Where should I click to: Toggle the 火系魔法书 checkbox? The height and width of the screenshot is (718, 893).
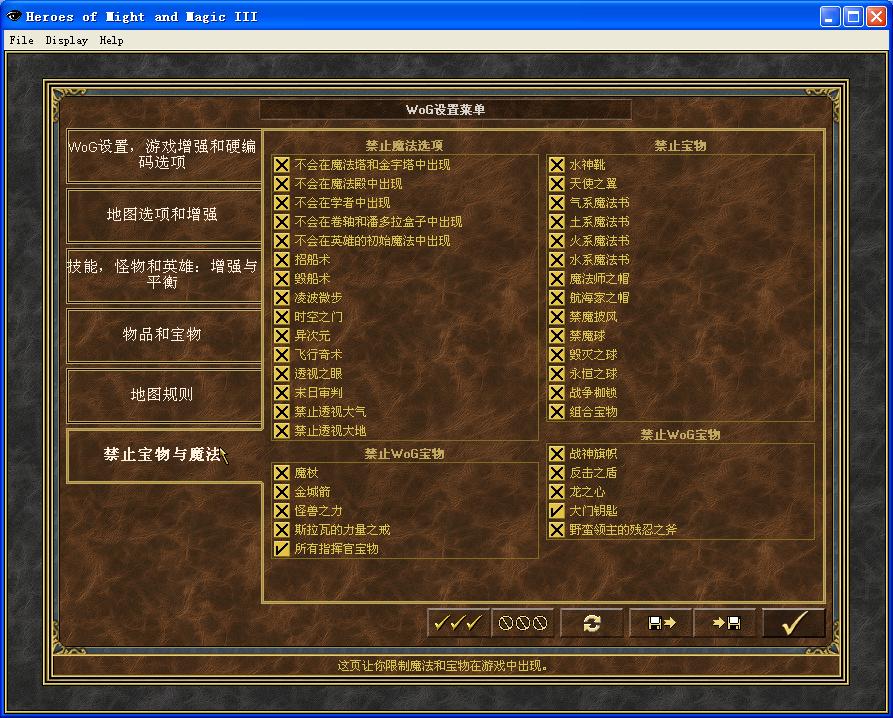556,240
